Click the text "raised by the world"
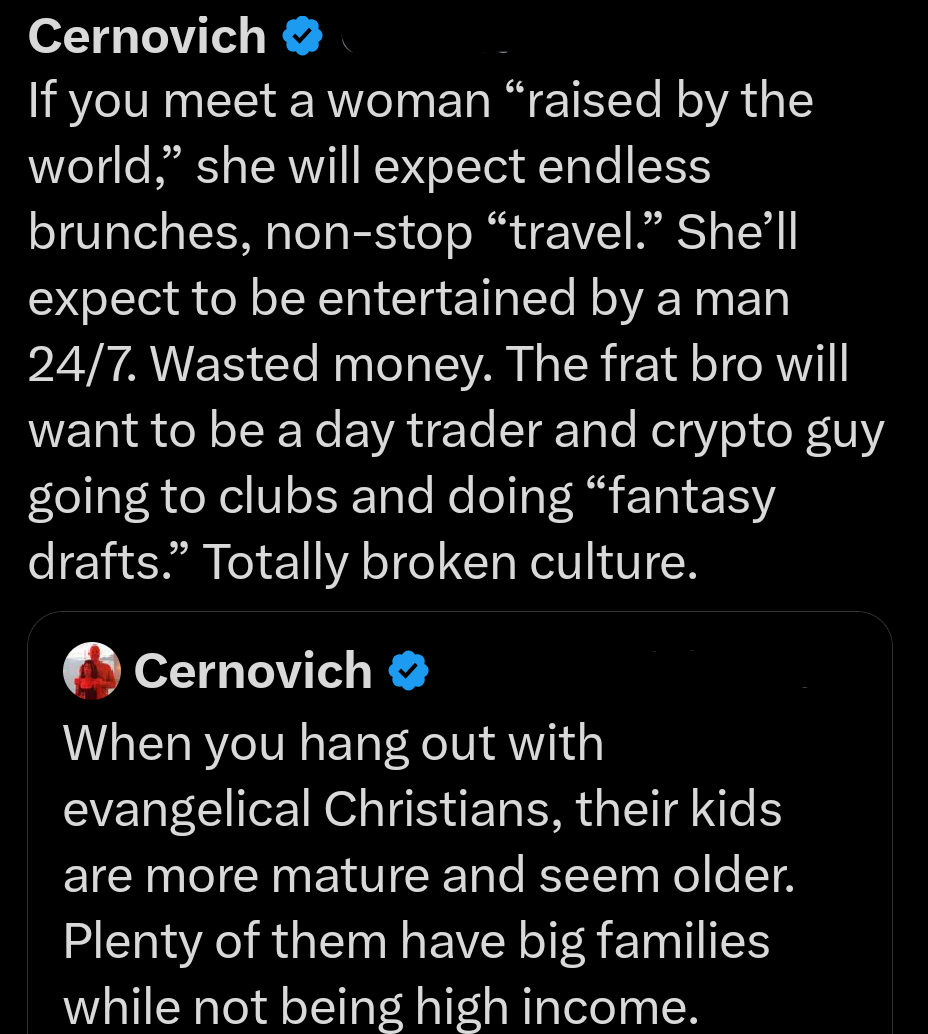The height and width of the screenshot is (1034, 928). click(x=640, y=99)
